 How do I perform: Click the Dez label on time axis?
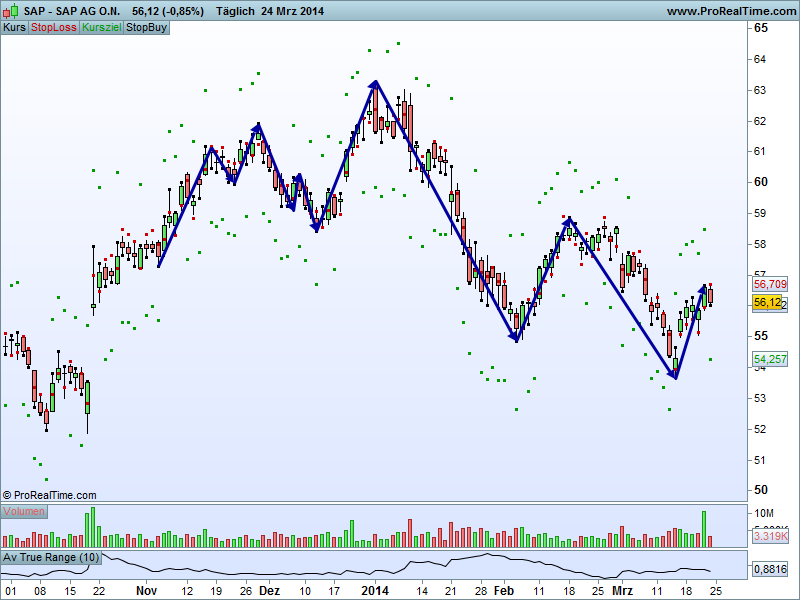(x=269, y=591)
